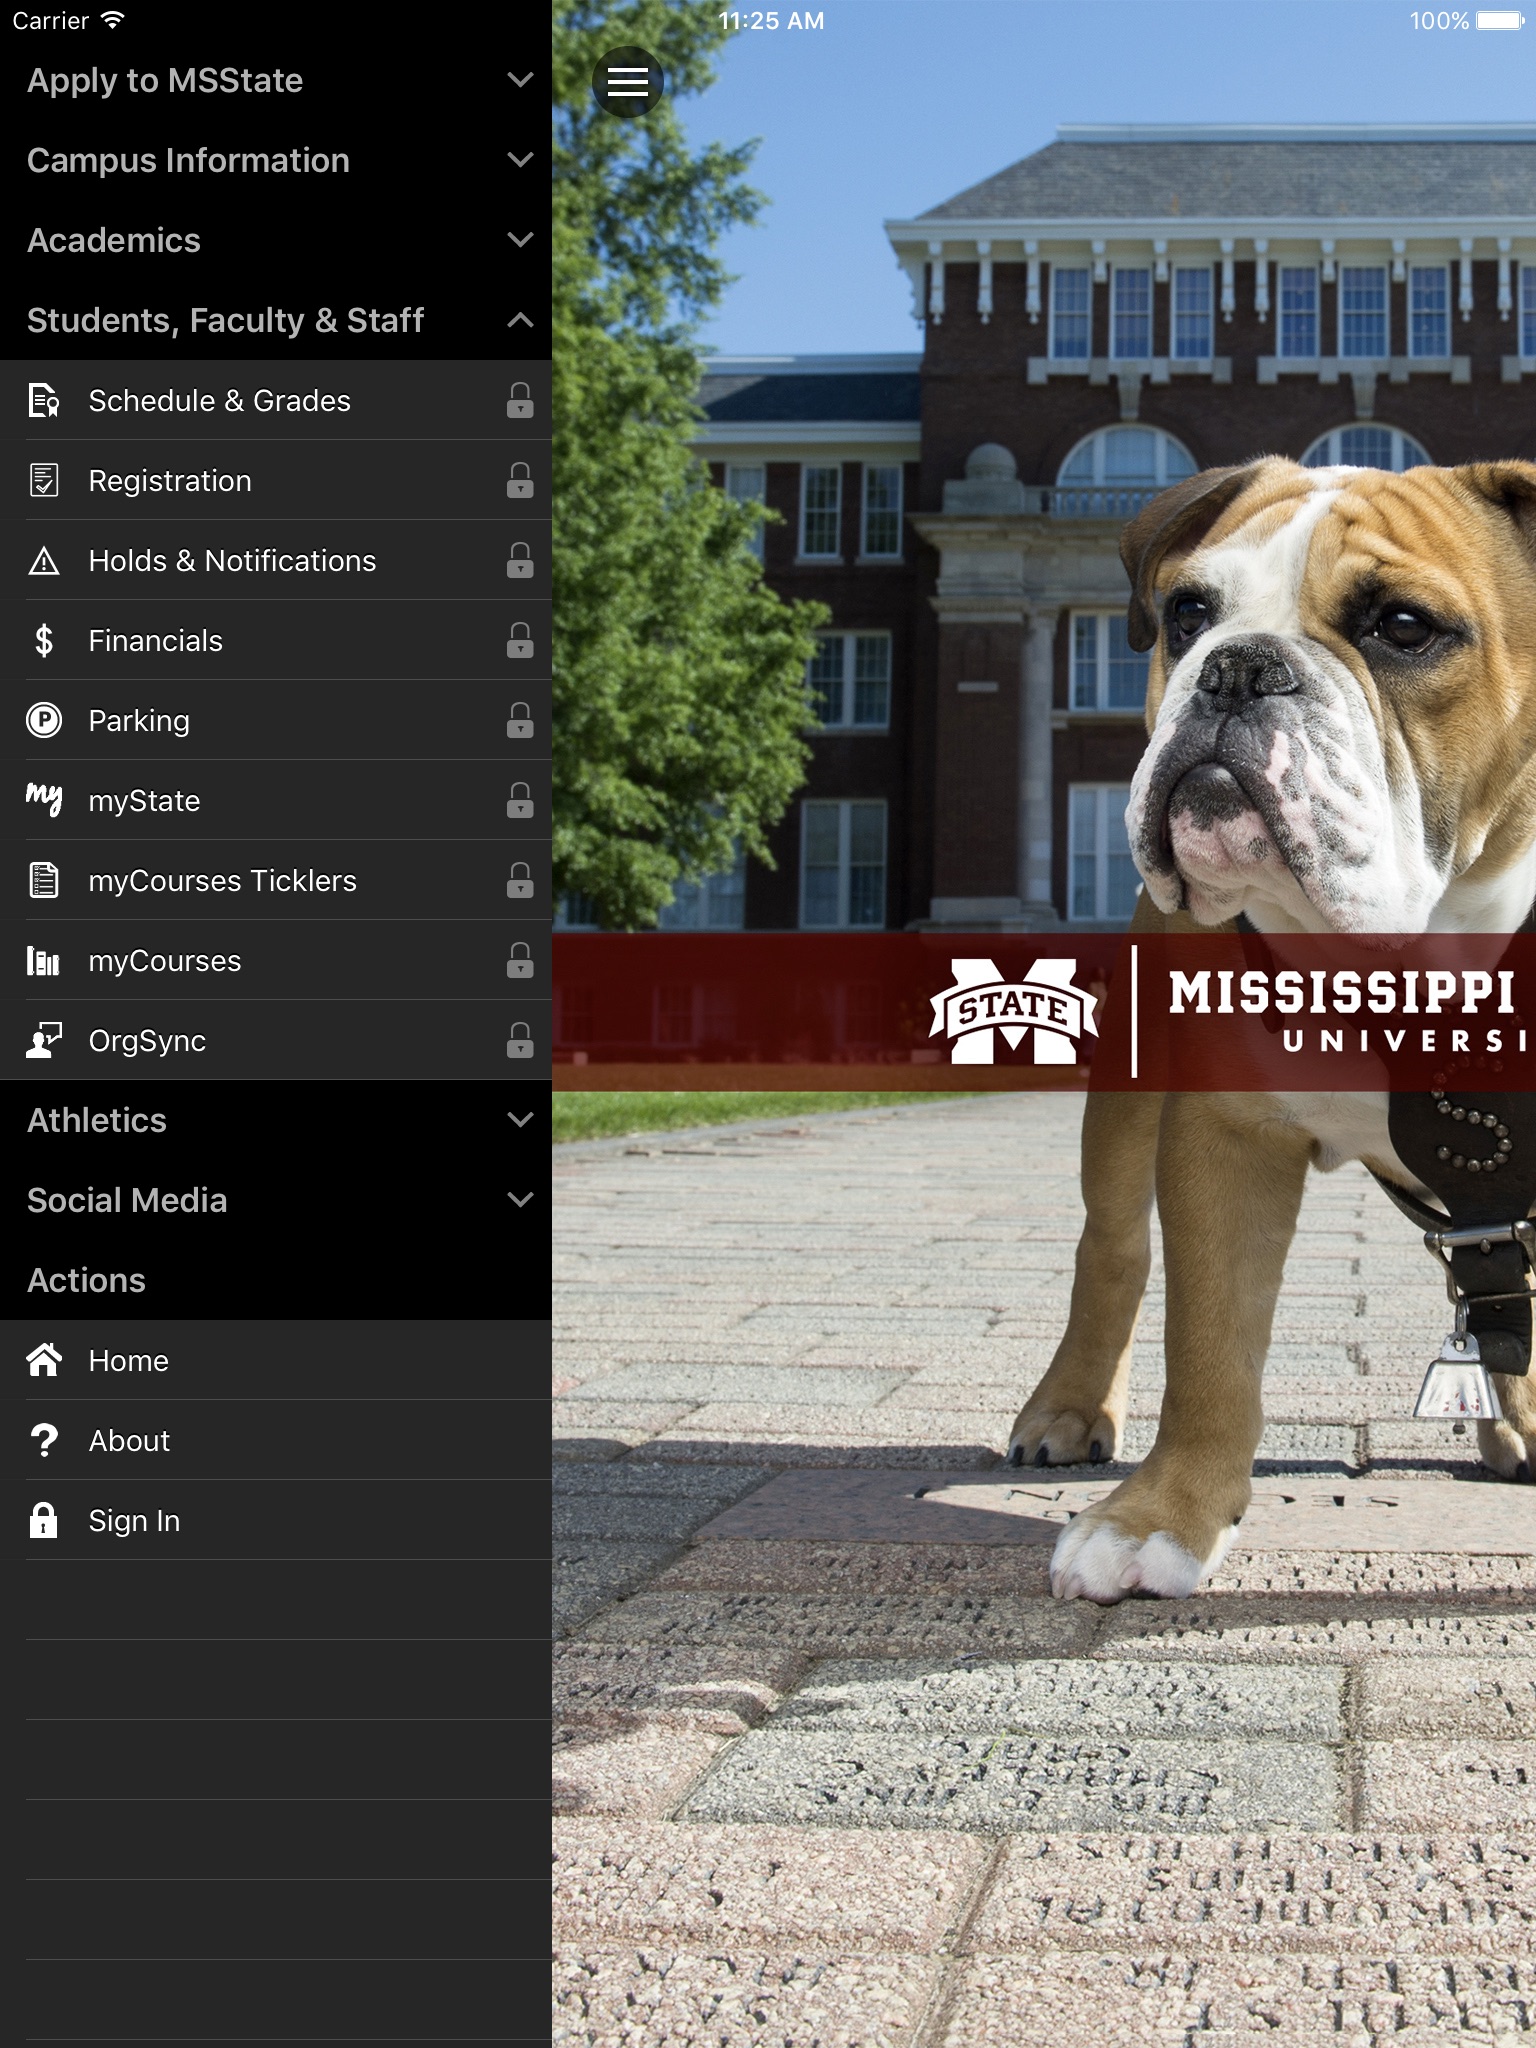Screen dimensions: 1536x2048
Task: Click the OrgSync person icon
Action: 44,1040
